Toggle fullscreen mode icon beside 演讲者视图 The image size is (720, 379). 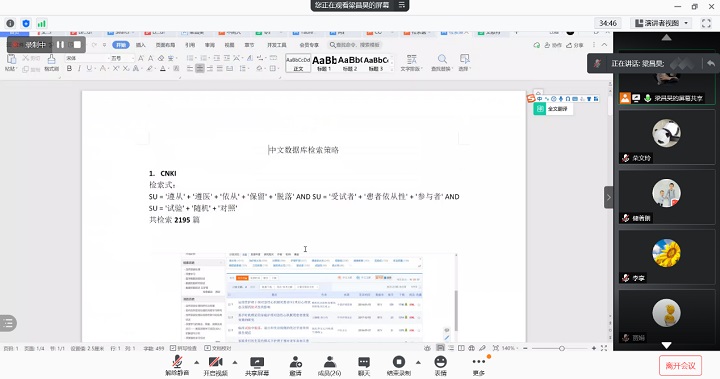[x=706, y=23]
